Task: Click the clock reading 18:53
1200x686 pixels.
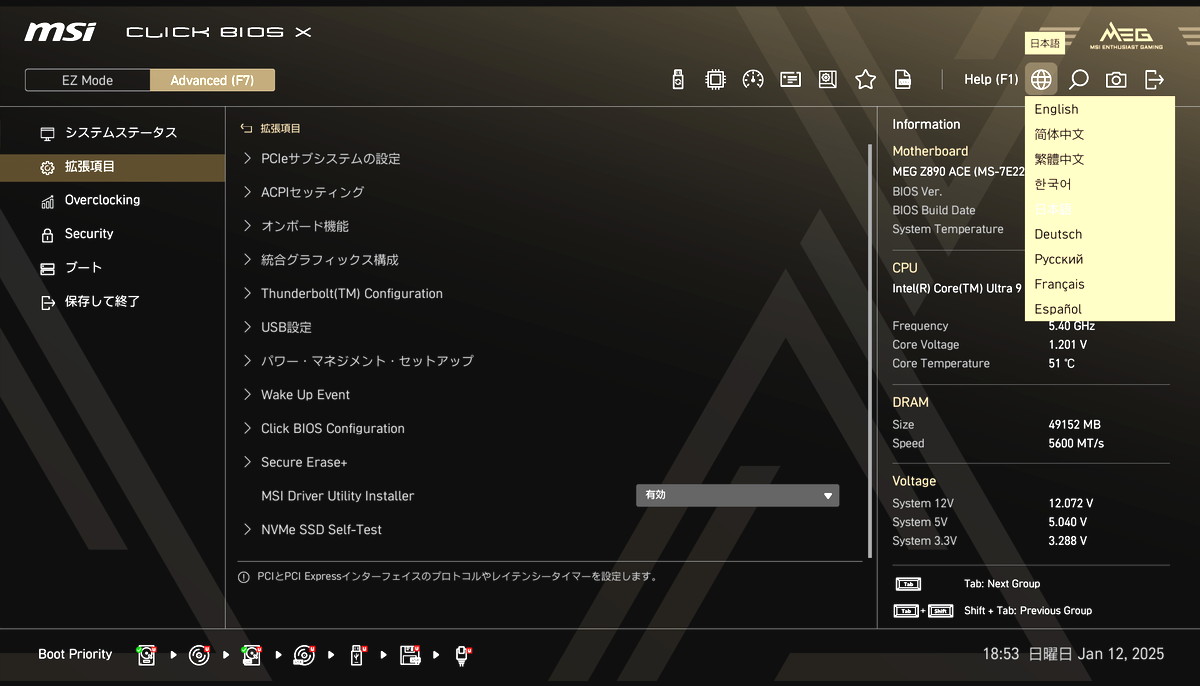Action: pos(1000,654)
